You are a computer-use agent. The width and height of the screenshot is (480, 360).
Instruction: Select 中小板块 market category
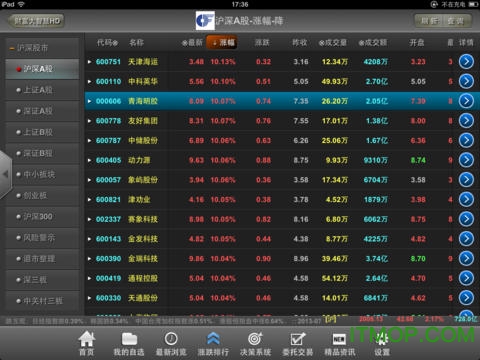(x=42, y=174)
